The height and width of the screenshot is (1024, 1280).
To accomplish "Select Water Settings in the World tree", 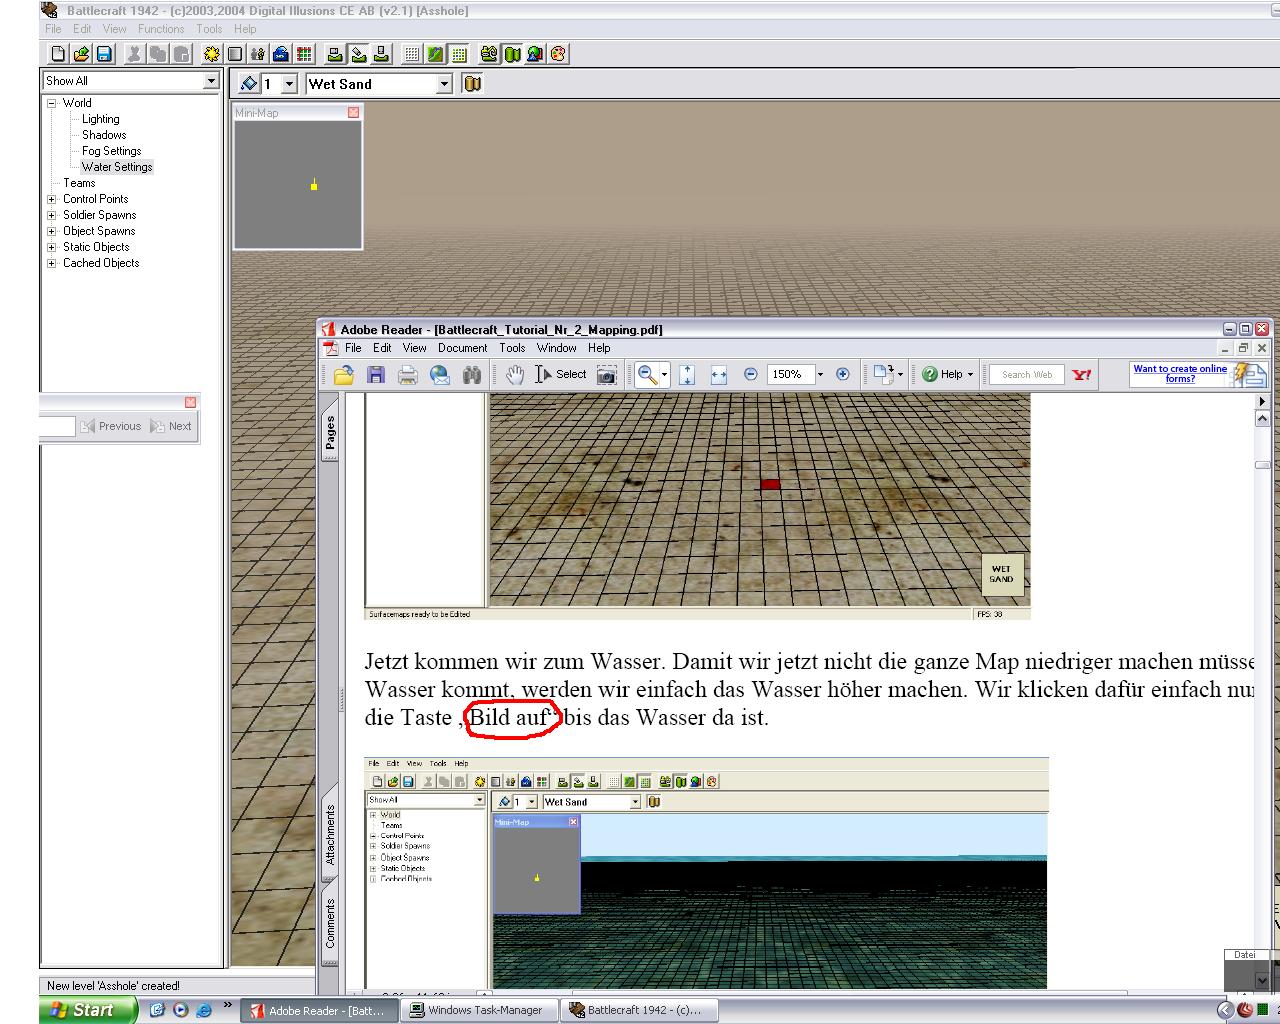I will (117, 167).
